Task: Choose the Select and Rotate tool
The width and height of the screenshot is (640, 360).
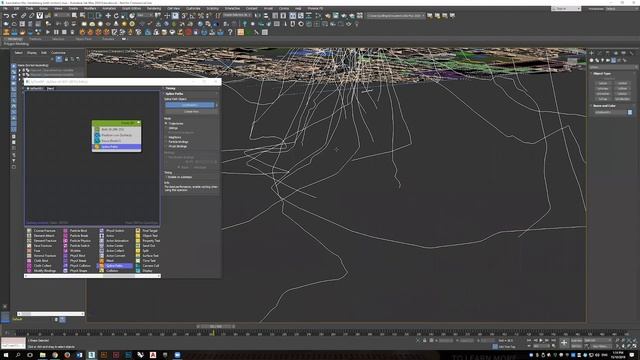Action: point(116,16)
